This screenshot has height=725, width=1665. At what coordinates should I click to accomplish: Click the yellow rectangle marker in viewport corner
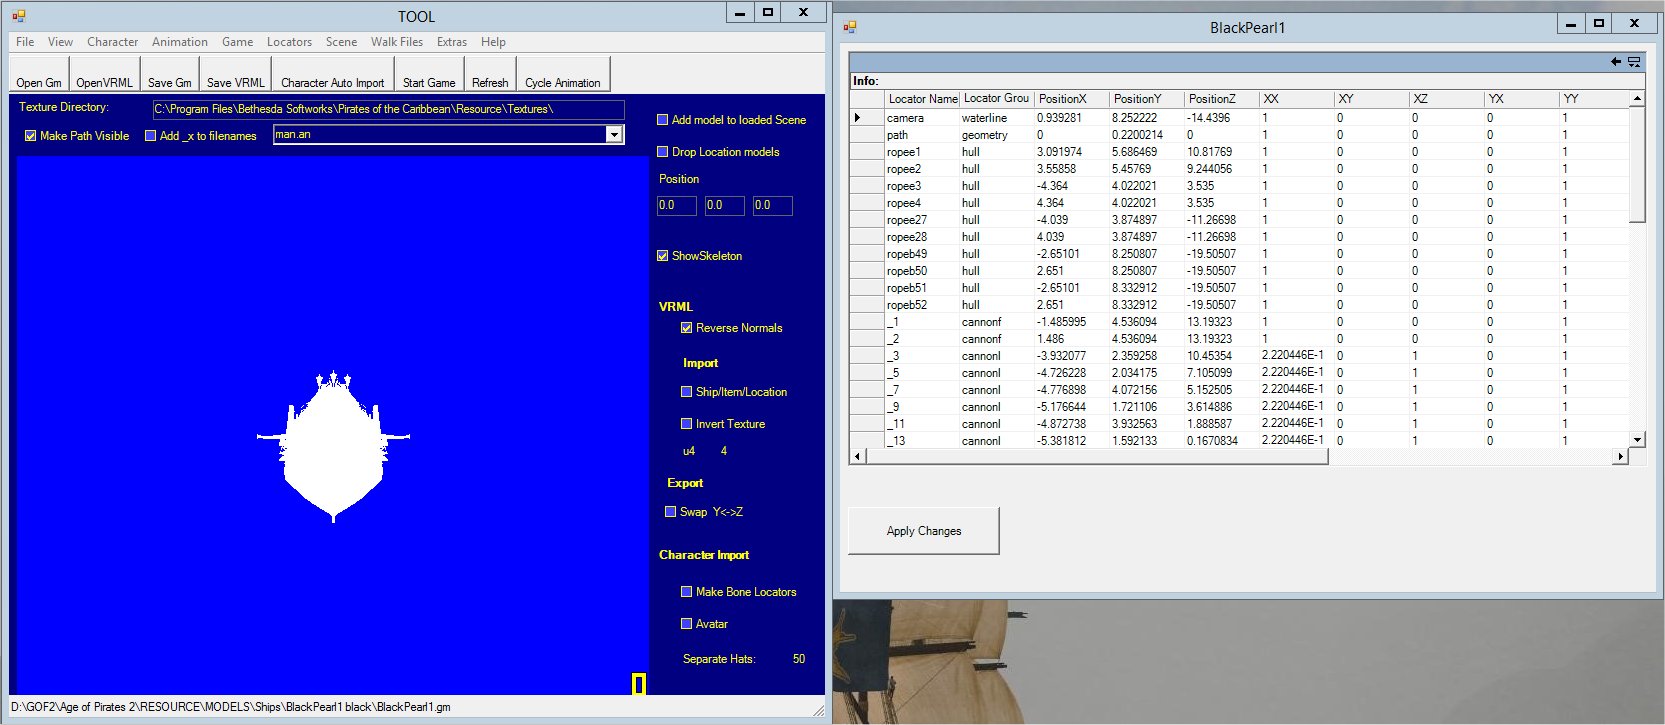[x=639, y=683]
